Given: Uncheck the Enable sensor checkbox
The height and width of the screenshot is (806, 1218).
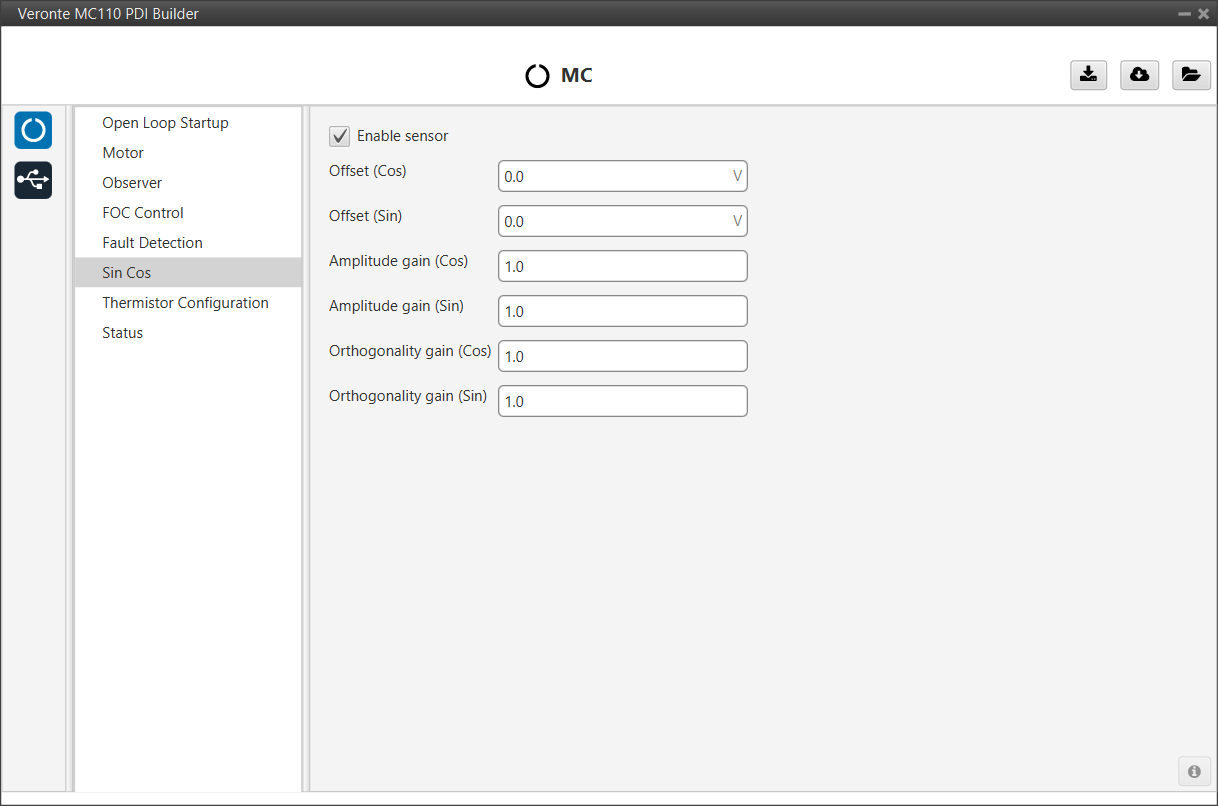Looking at the screenshot, I should pyautogui.click(x=340, y=136).
